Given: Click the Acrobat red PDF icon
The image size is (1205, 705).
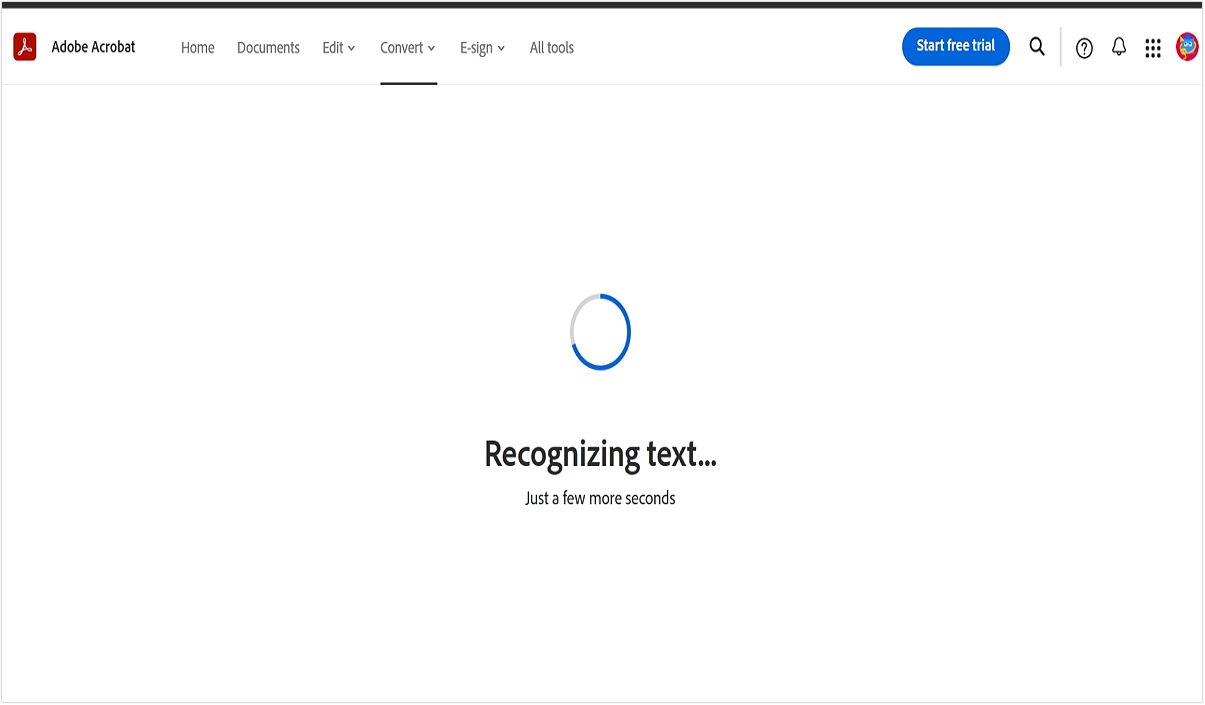Looking at the screenshot, I should point(24,46).
